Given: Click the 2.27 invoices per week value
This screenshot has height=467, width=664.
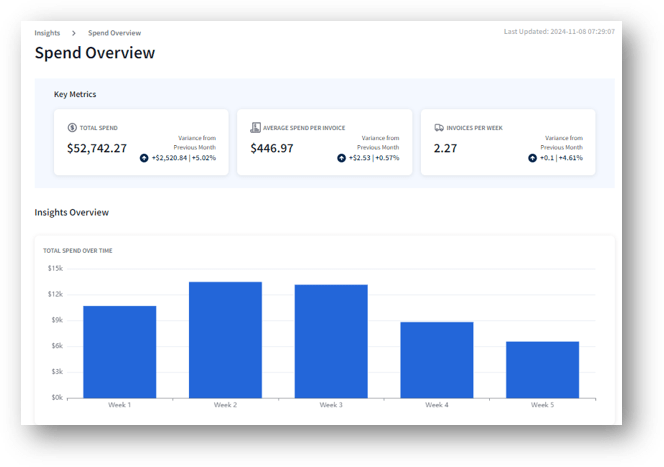Looking at the screenshot, I should (445, 148).
